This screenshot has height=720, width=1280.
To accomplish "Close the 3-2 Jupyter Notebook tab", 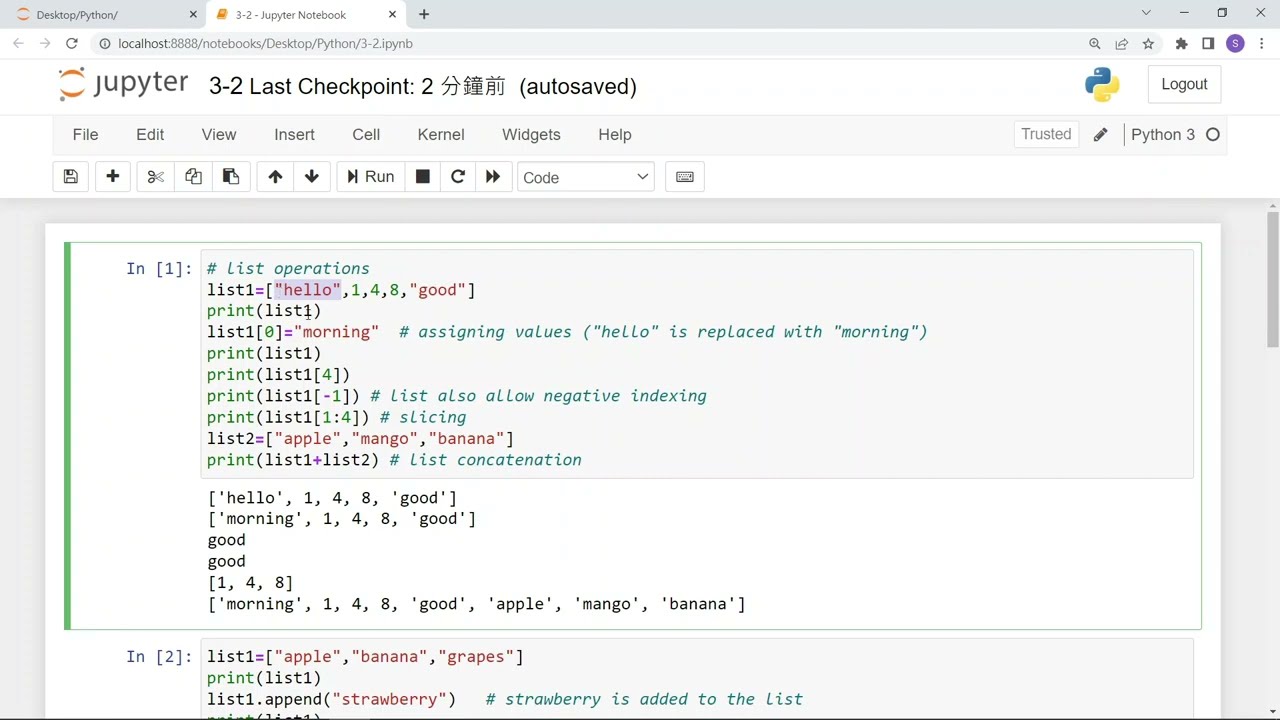I will tap(392, 15).
